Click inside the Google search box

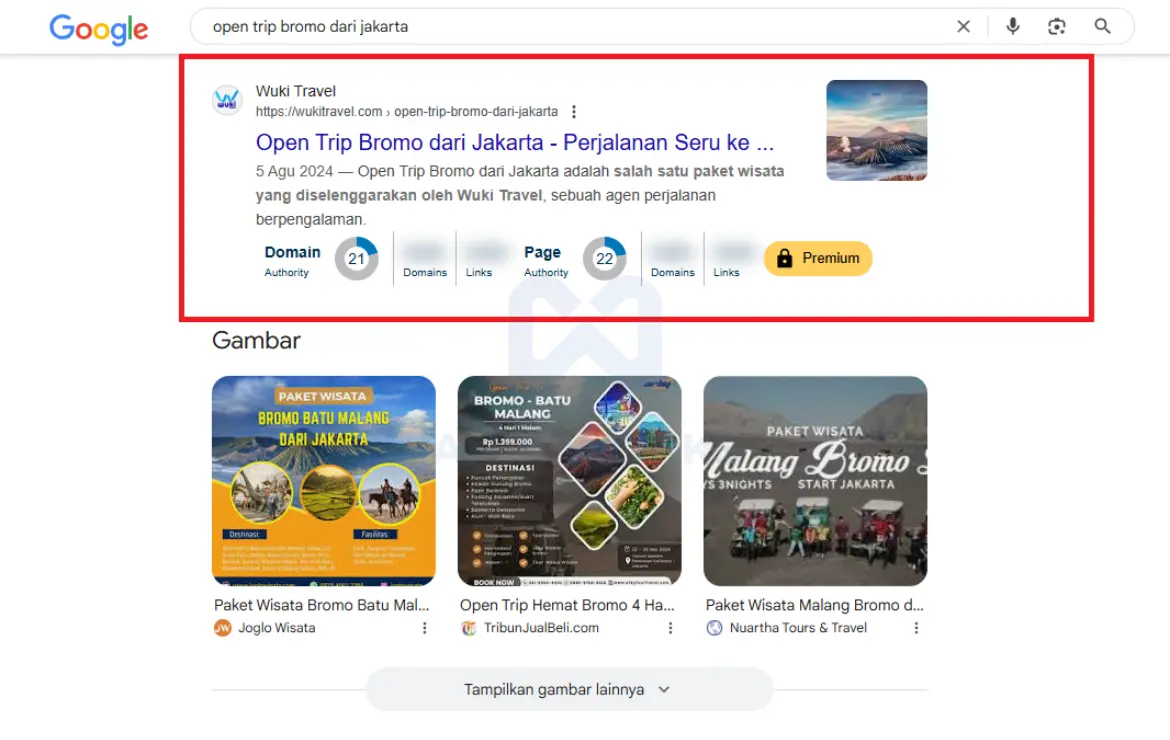pyautogui.click(x=575, y=27)
